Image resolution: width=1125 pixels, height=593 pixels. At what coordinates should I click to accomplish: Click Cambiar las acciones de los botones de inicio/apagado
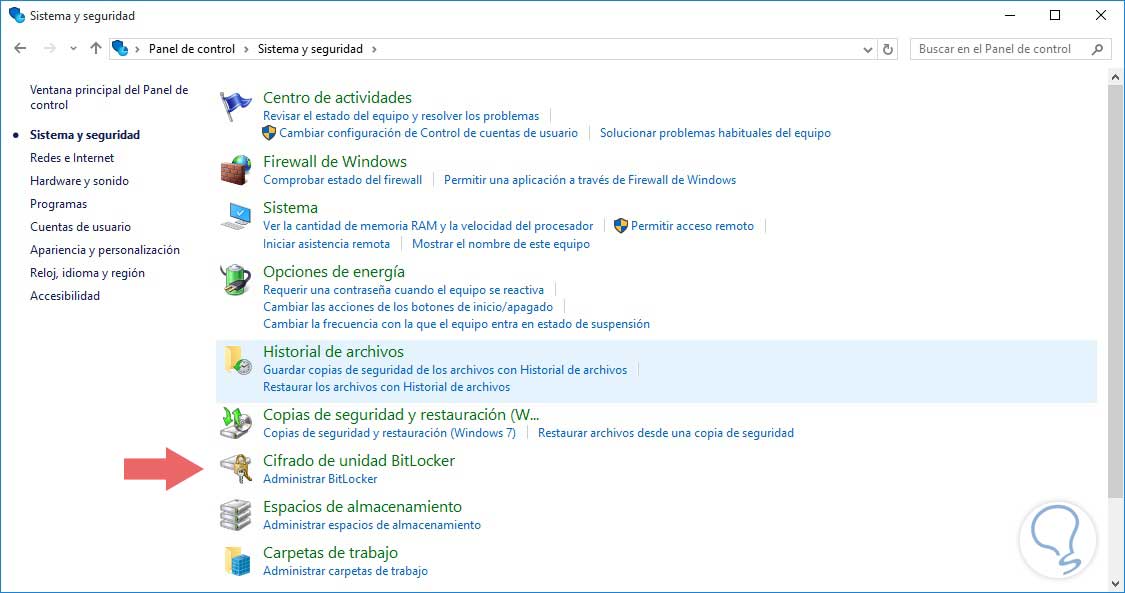pyautogui.click(x=408, y=306)
